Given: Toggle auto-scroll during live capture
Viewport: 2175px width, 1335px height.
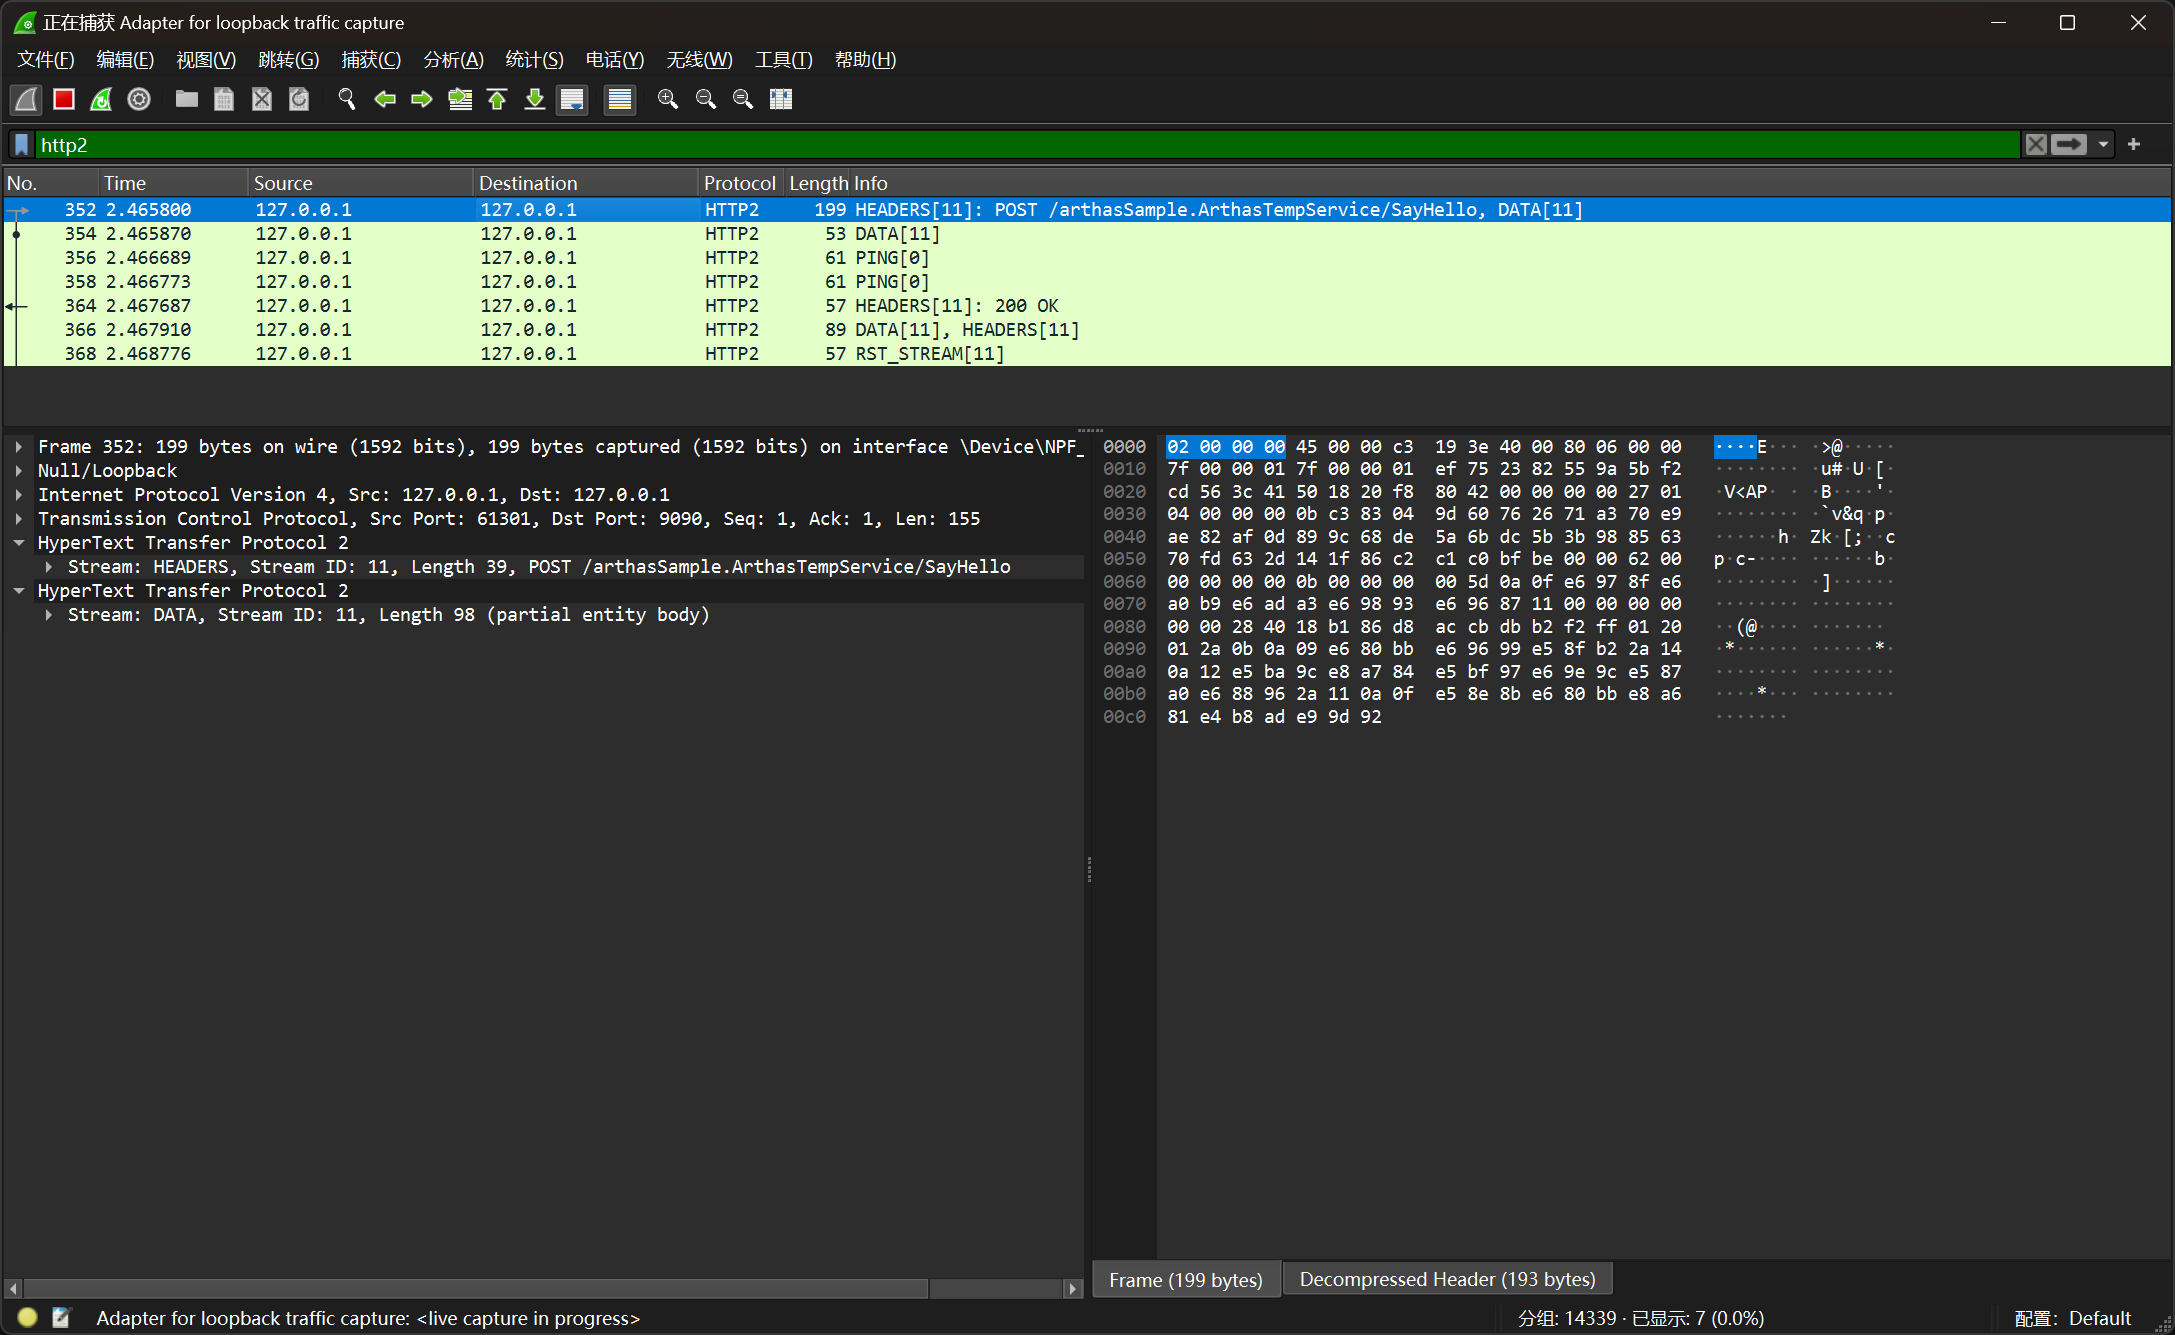Looking at the screenshot, I should point(572,99).
